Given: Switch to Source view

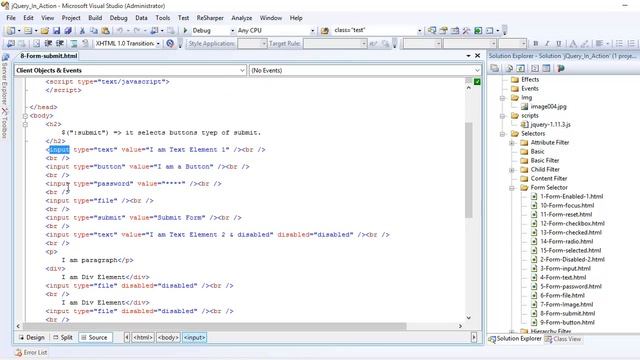Looking at the screenshot, I should [x=94, y=338].
